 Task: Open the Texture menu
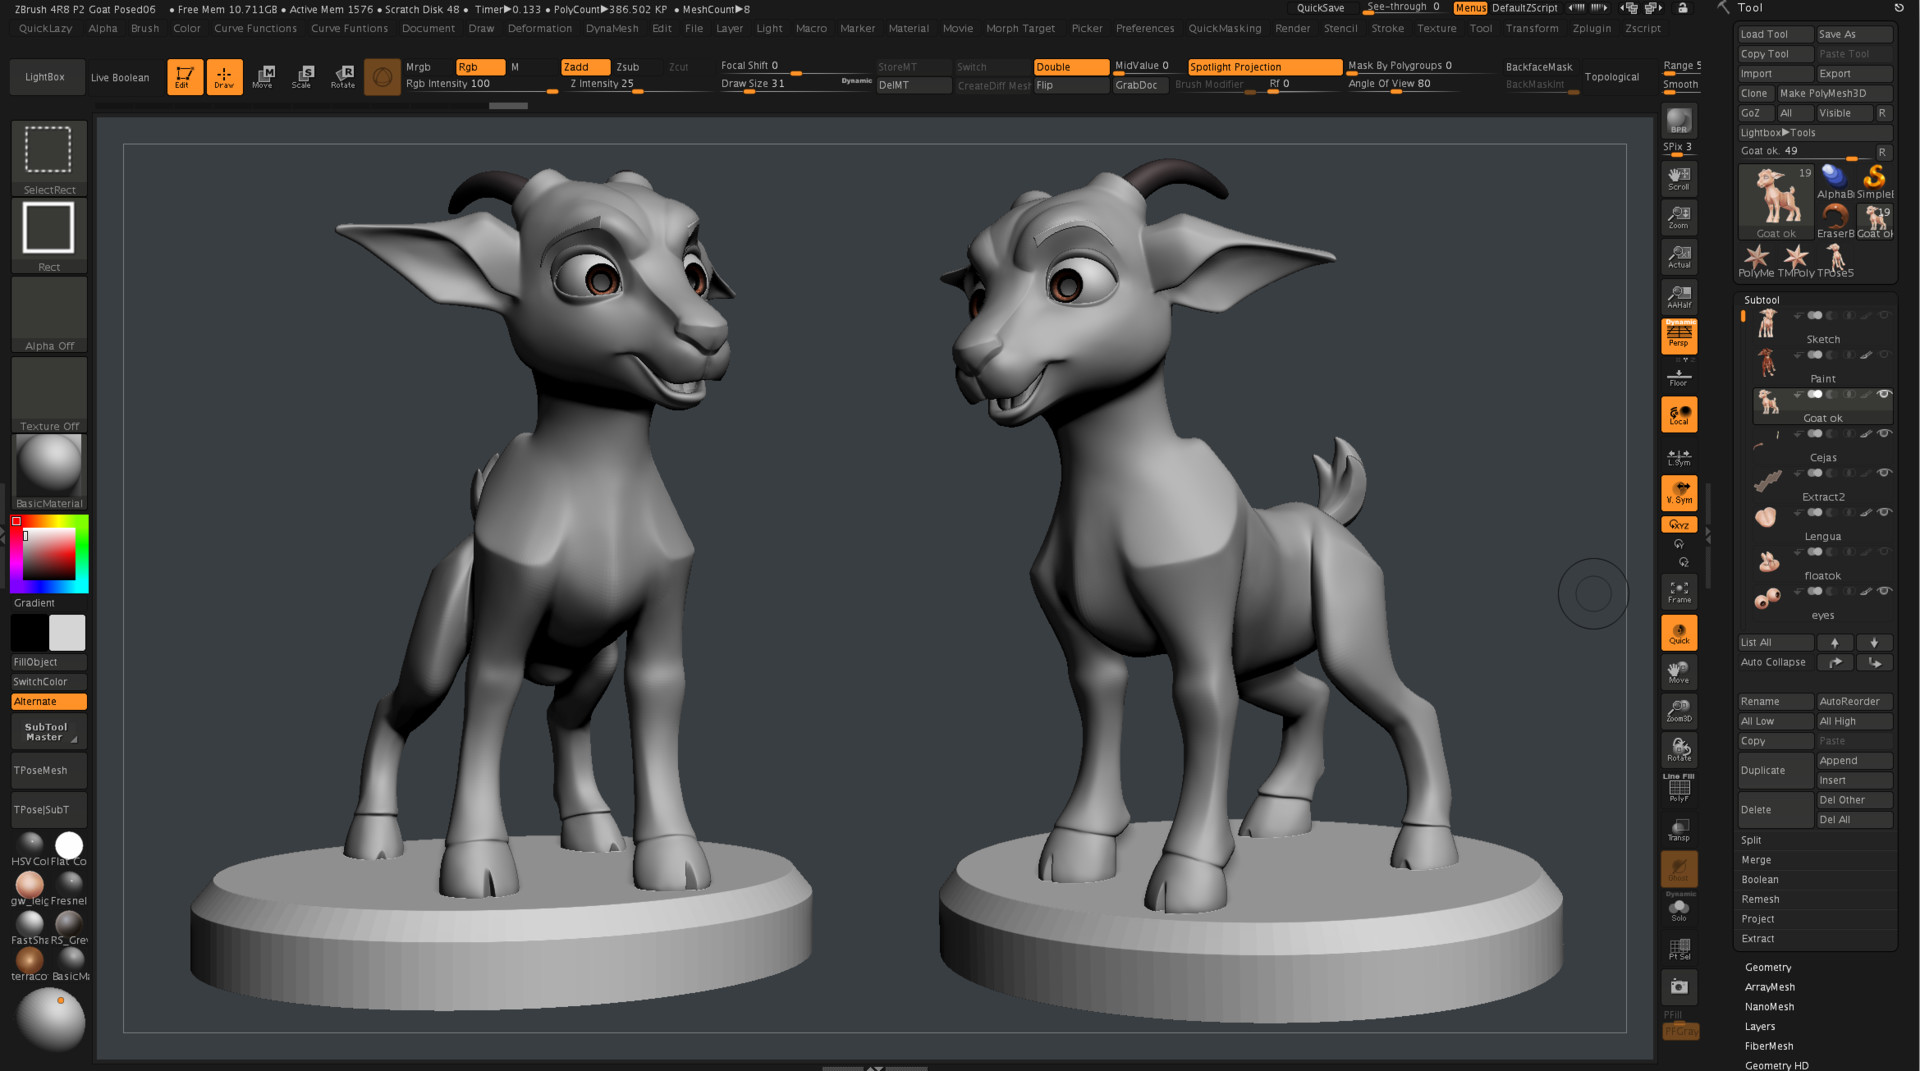pyautogui.click(x=1437, y=28)
